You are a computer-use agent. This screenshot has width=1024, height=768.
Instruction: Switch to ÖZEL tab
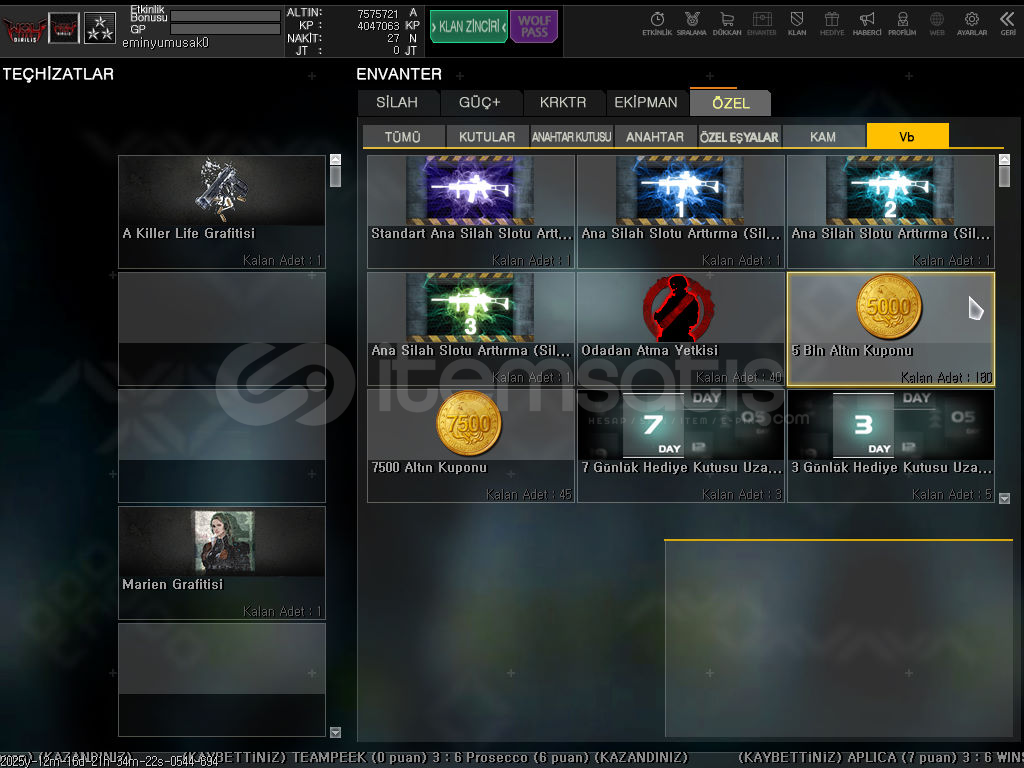pyautogui.click(x=730, y=103)
